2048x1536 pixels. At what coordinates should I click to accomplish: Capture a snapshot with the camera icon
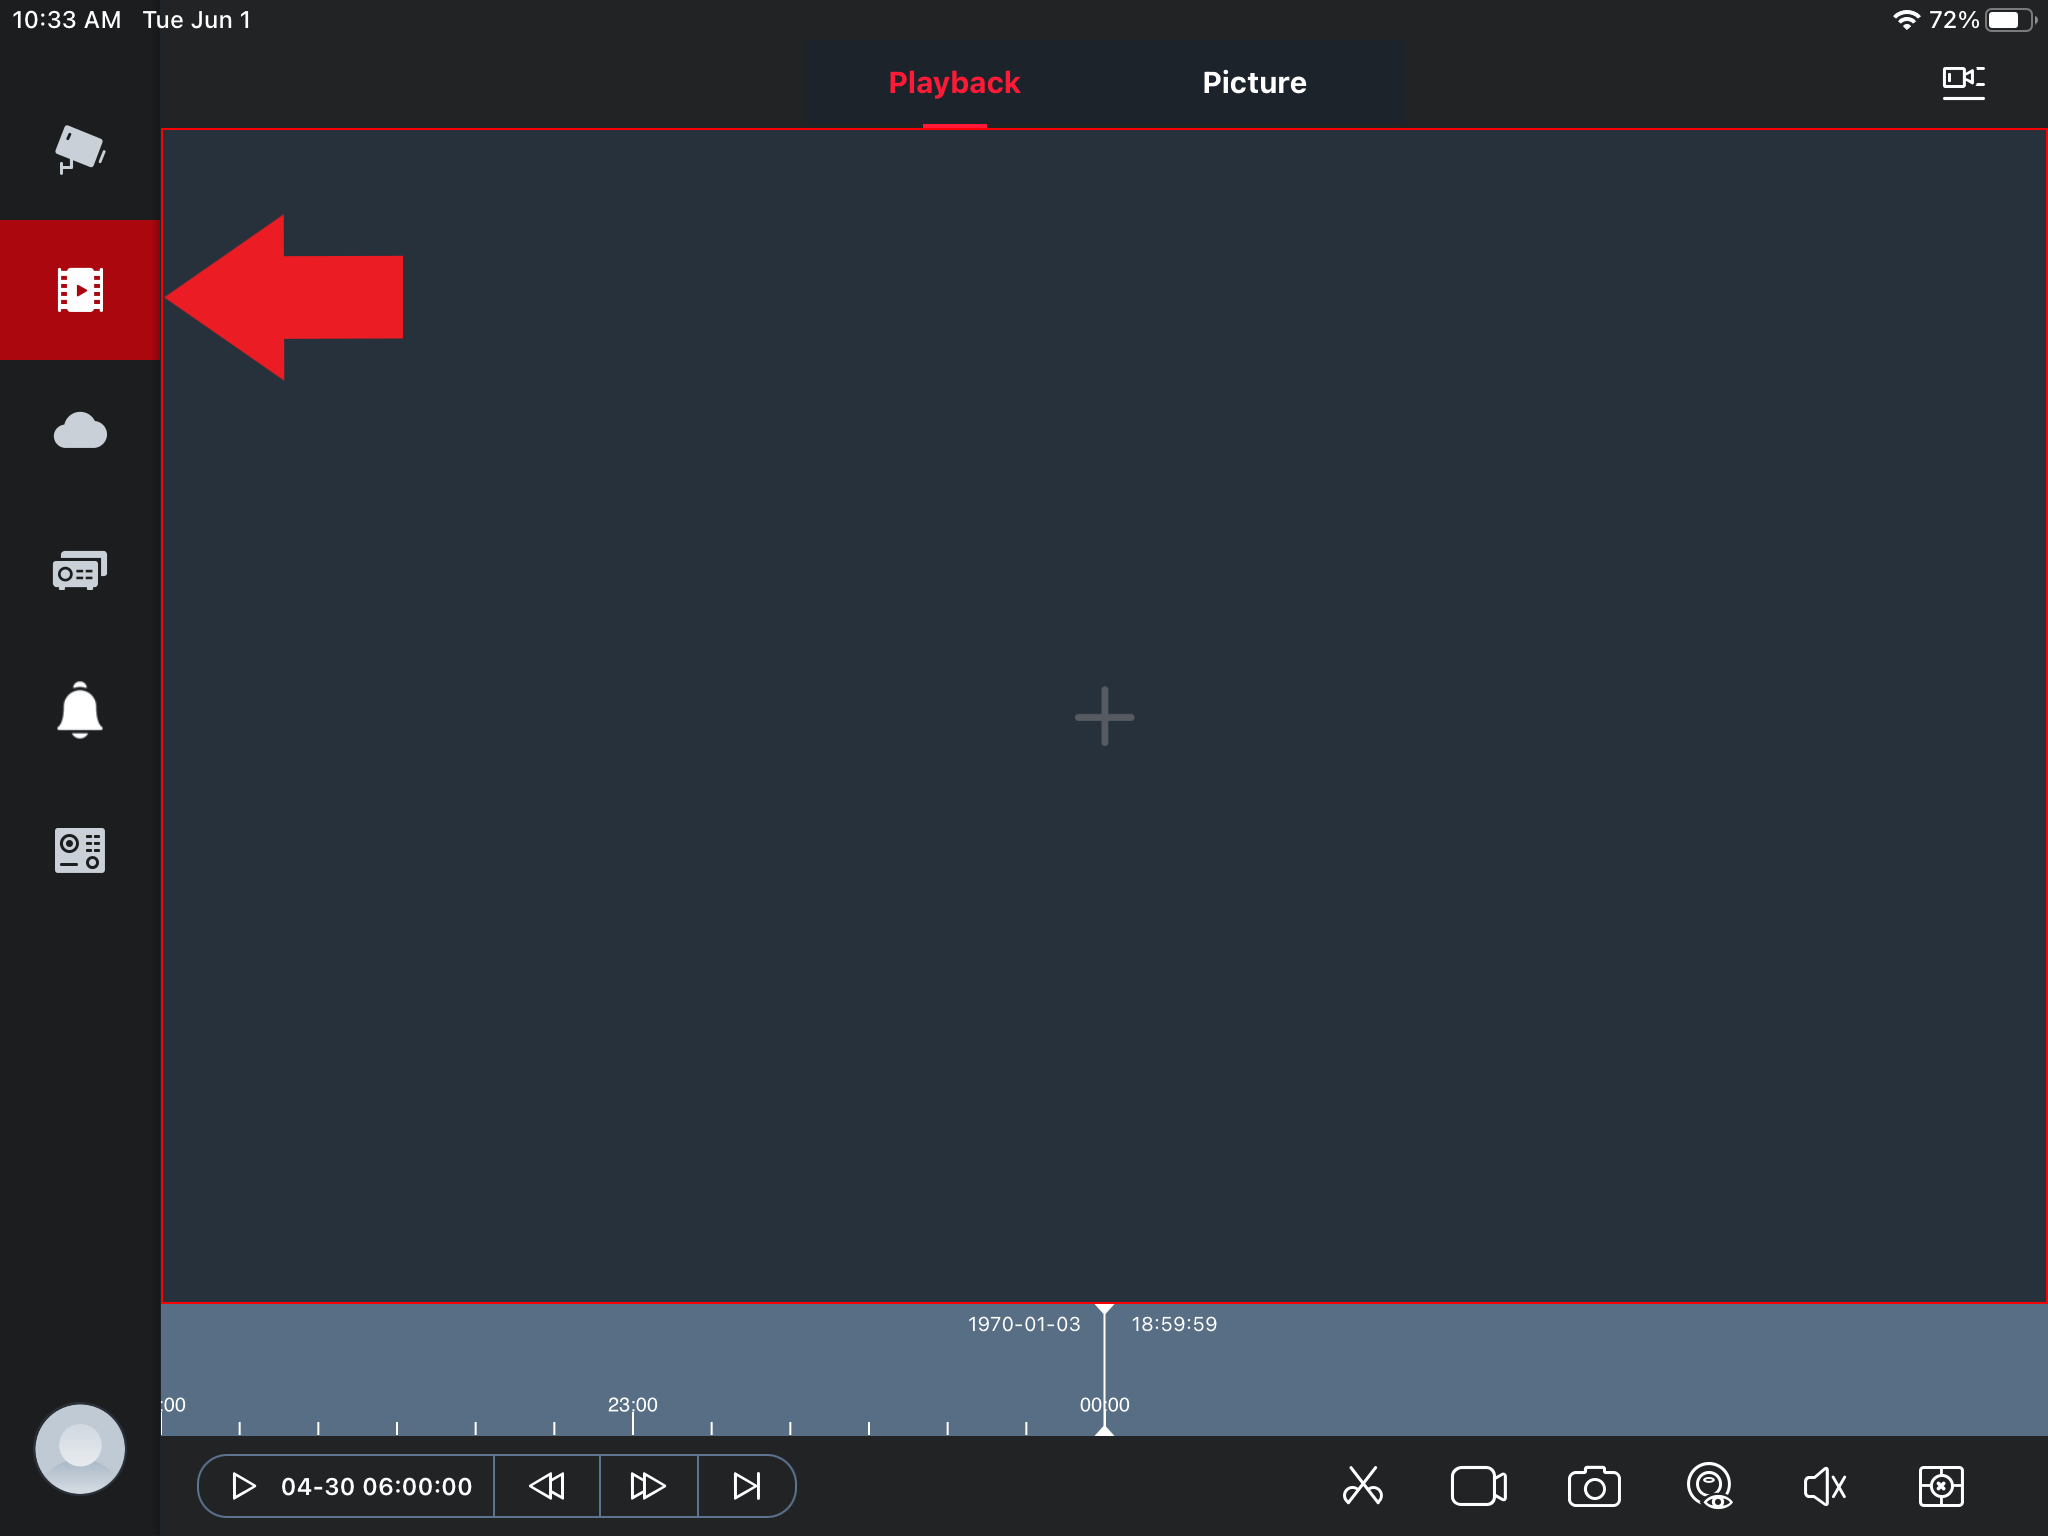tap(1593, 1486)
